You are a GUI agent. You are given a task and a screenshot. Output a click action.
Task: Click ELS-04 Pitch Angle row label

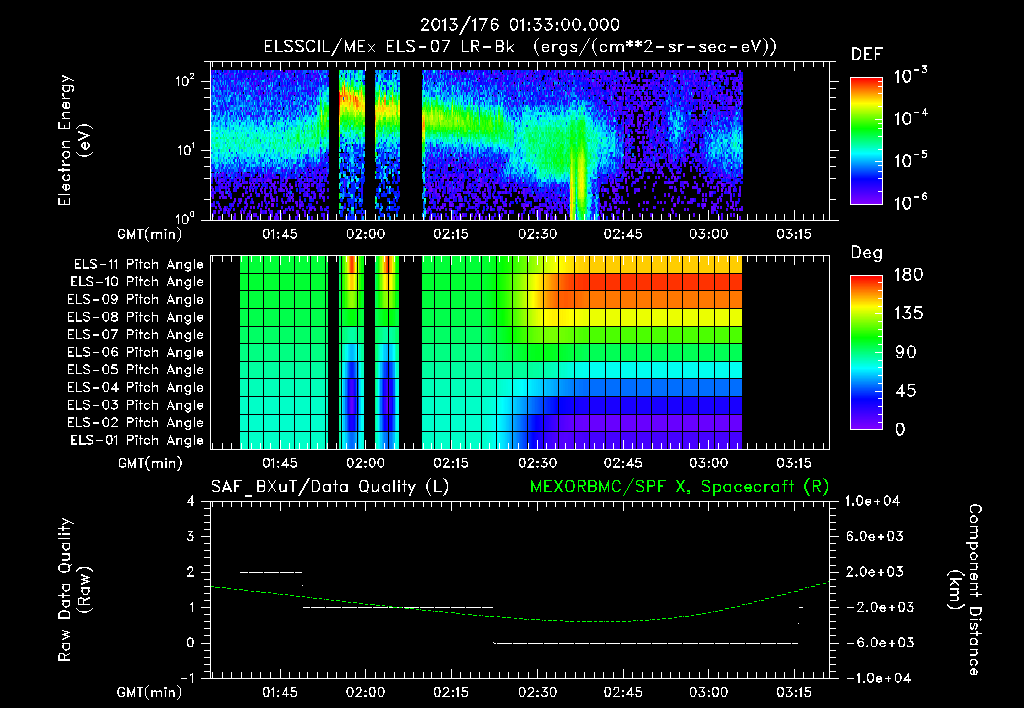[x=135, y=387]
